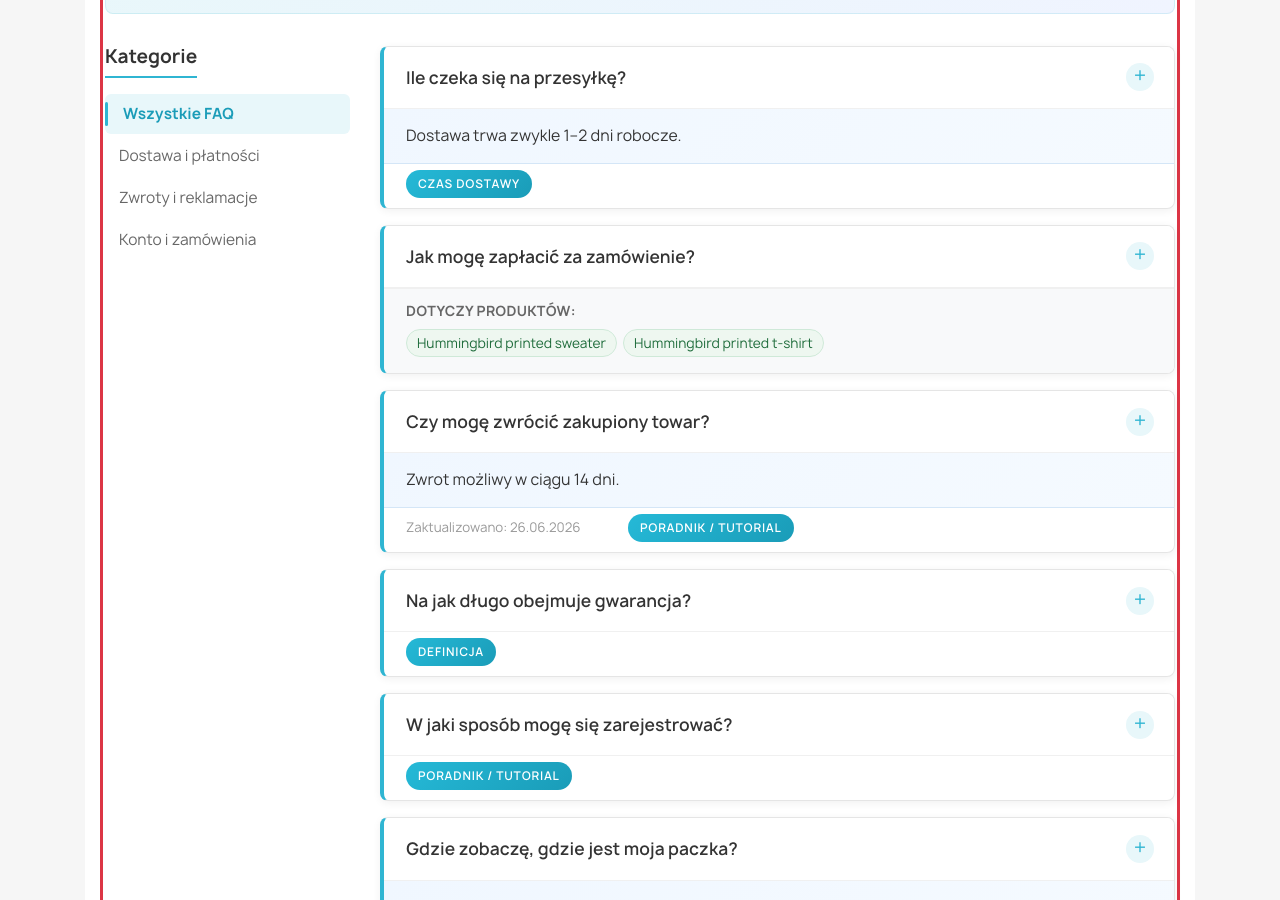This screenshot has width=1280, height=900.
Task: Click the 'Zaktualizowano: 26.06.2026' date text
Action: [493, 527]
